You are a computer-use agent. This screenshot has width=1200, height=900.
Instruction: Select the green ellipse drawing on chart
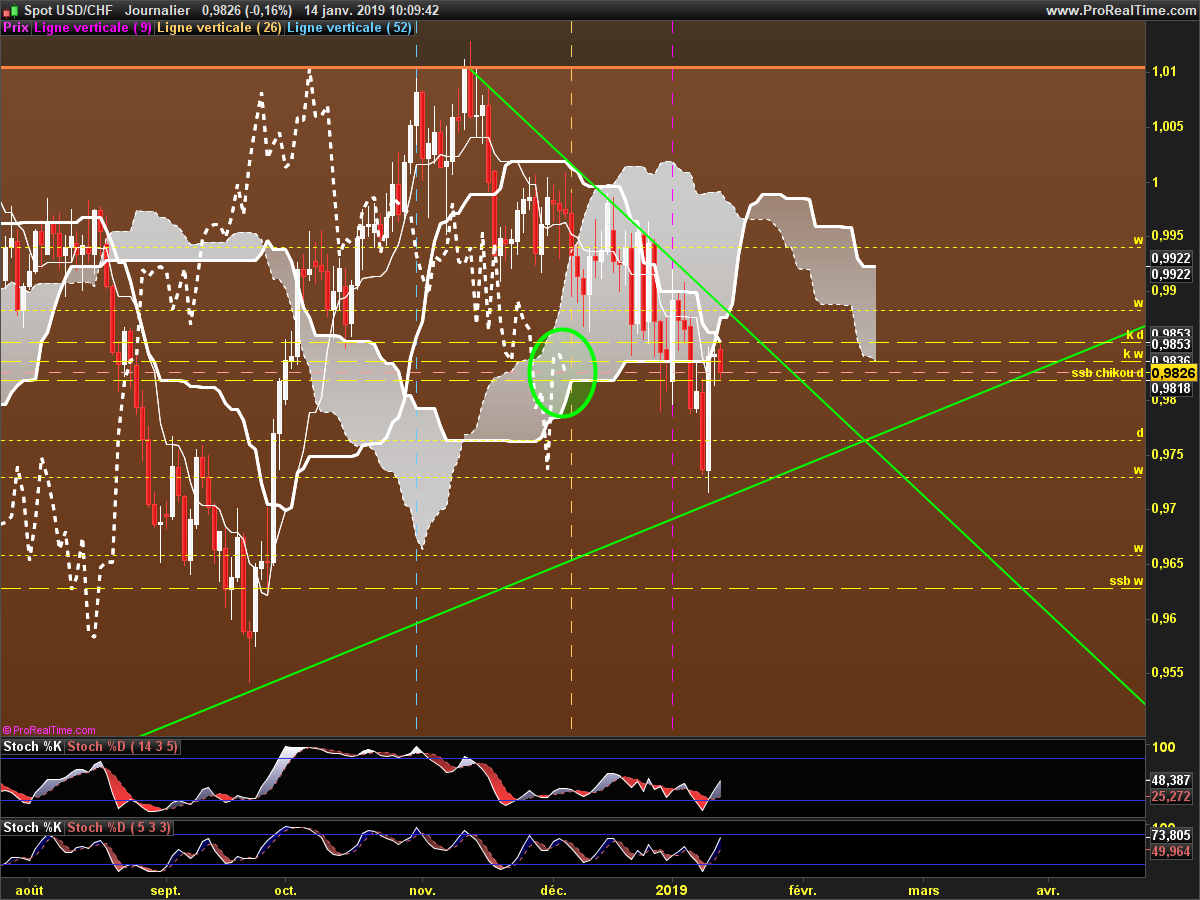593,372
